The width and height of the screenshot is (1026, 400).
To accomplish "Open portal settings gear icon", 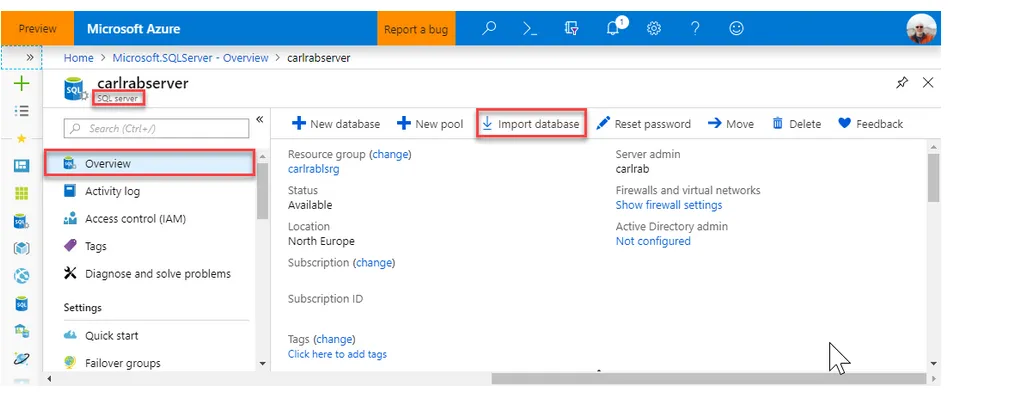I will [x=654, y=29].
